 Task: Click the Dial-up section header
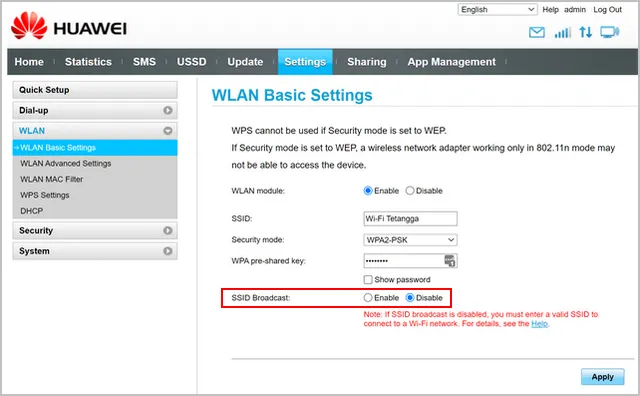pos(95,110)
